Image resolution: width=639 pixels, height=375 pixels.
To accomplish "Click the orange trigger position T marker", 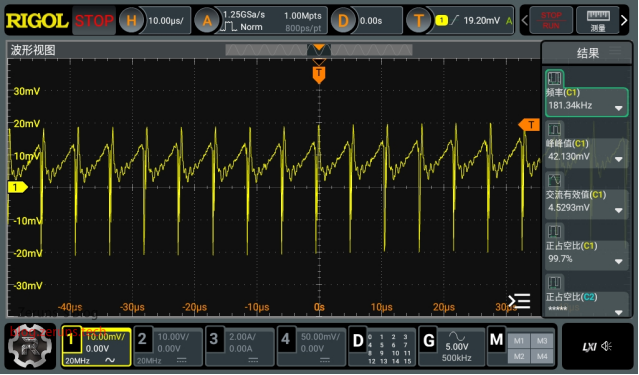I will pyautogui.click(x=319, y=75).
